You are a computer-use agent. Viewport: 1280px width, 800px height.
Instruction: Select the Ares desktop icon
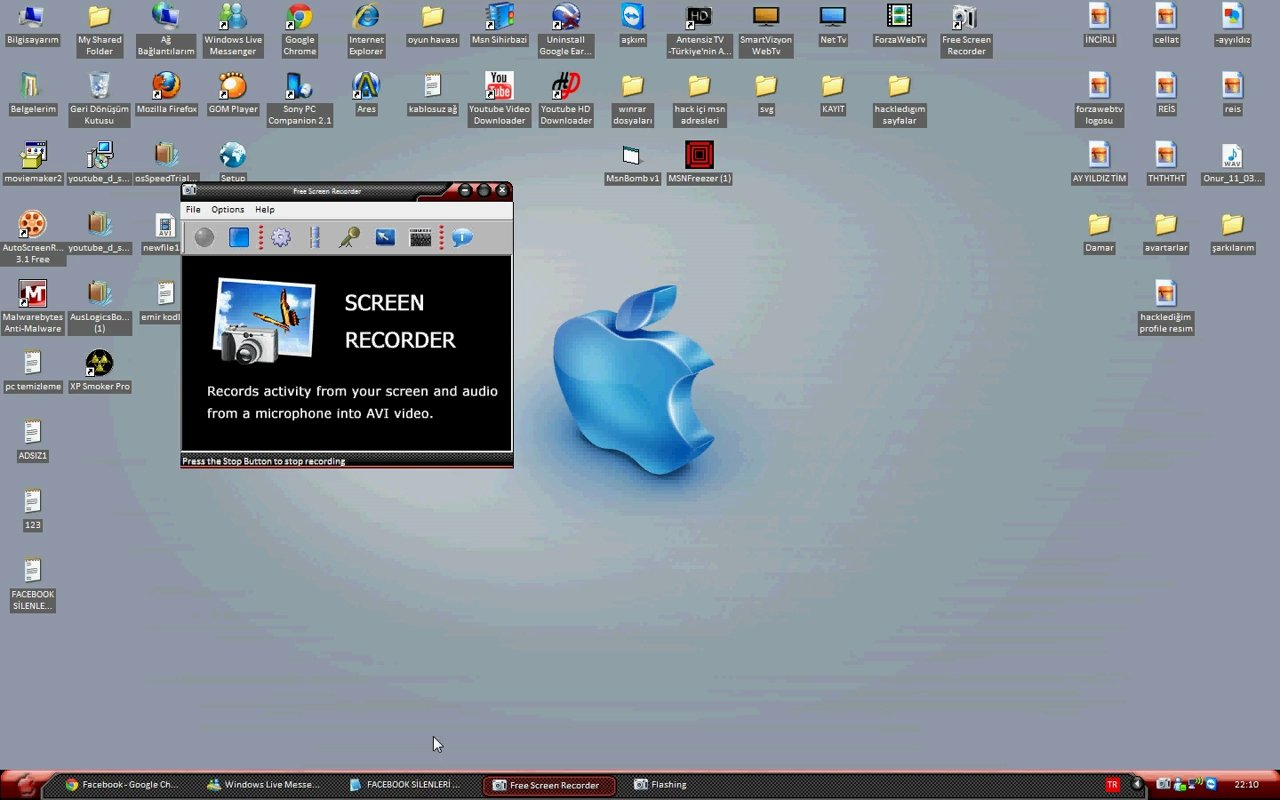(366, 93)
